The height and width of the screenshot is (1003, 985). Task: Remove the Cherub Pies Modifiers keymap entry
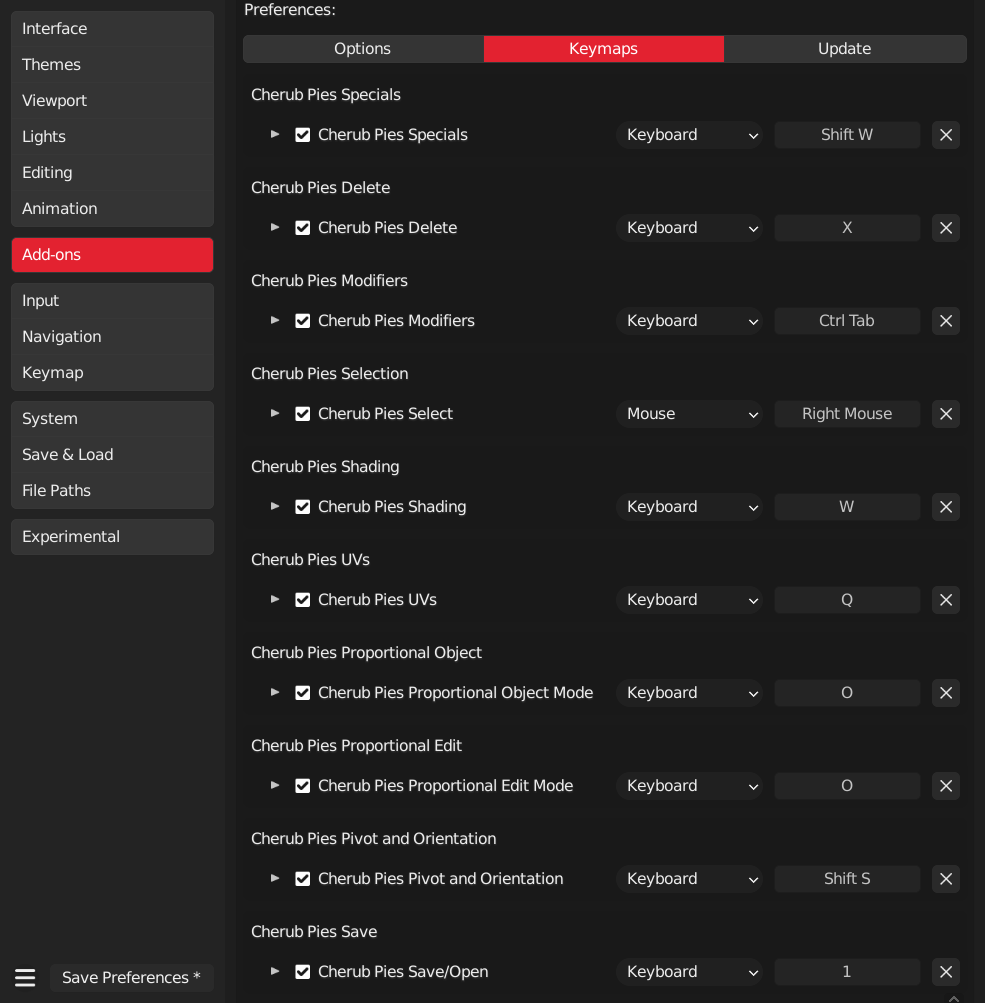click(x=946, y=321)
